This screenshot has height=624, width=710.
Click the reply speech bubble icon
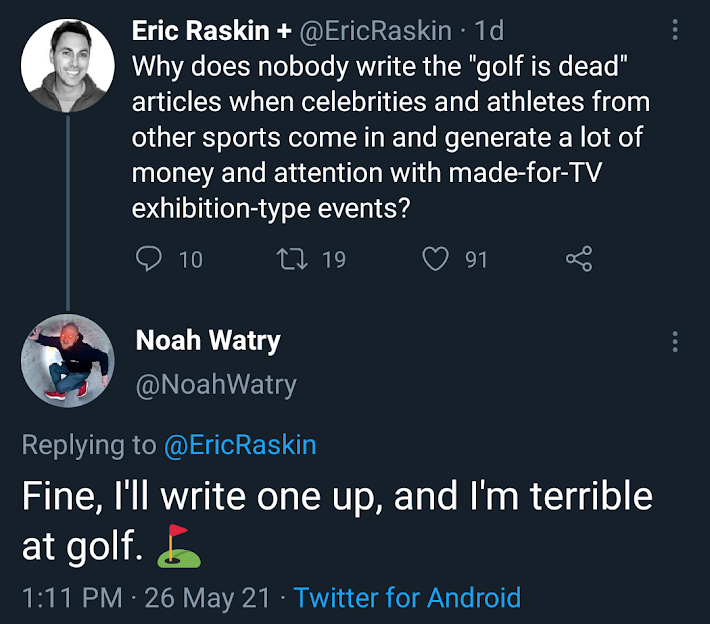[x=147, y=260]
